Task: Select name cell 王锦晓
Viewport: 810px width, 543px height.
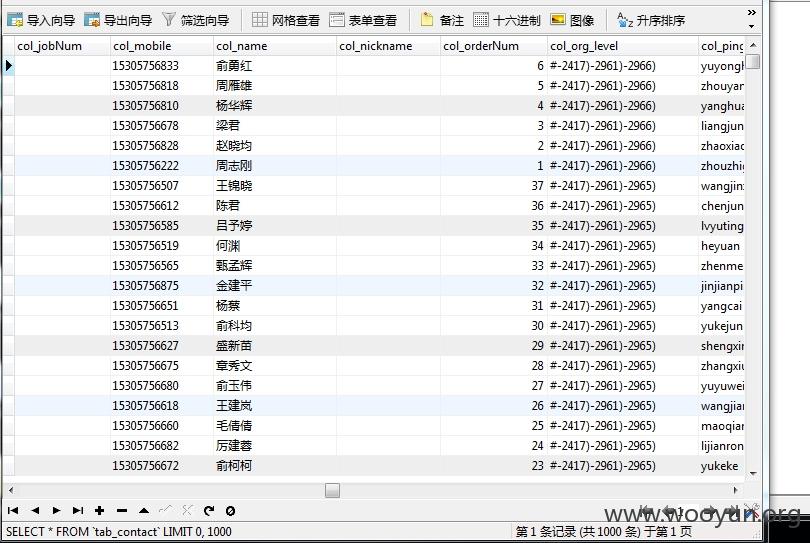Action: point(275,185)
